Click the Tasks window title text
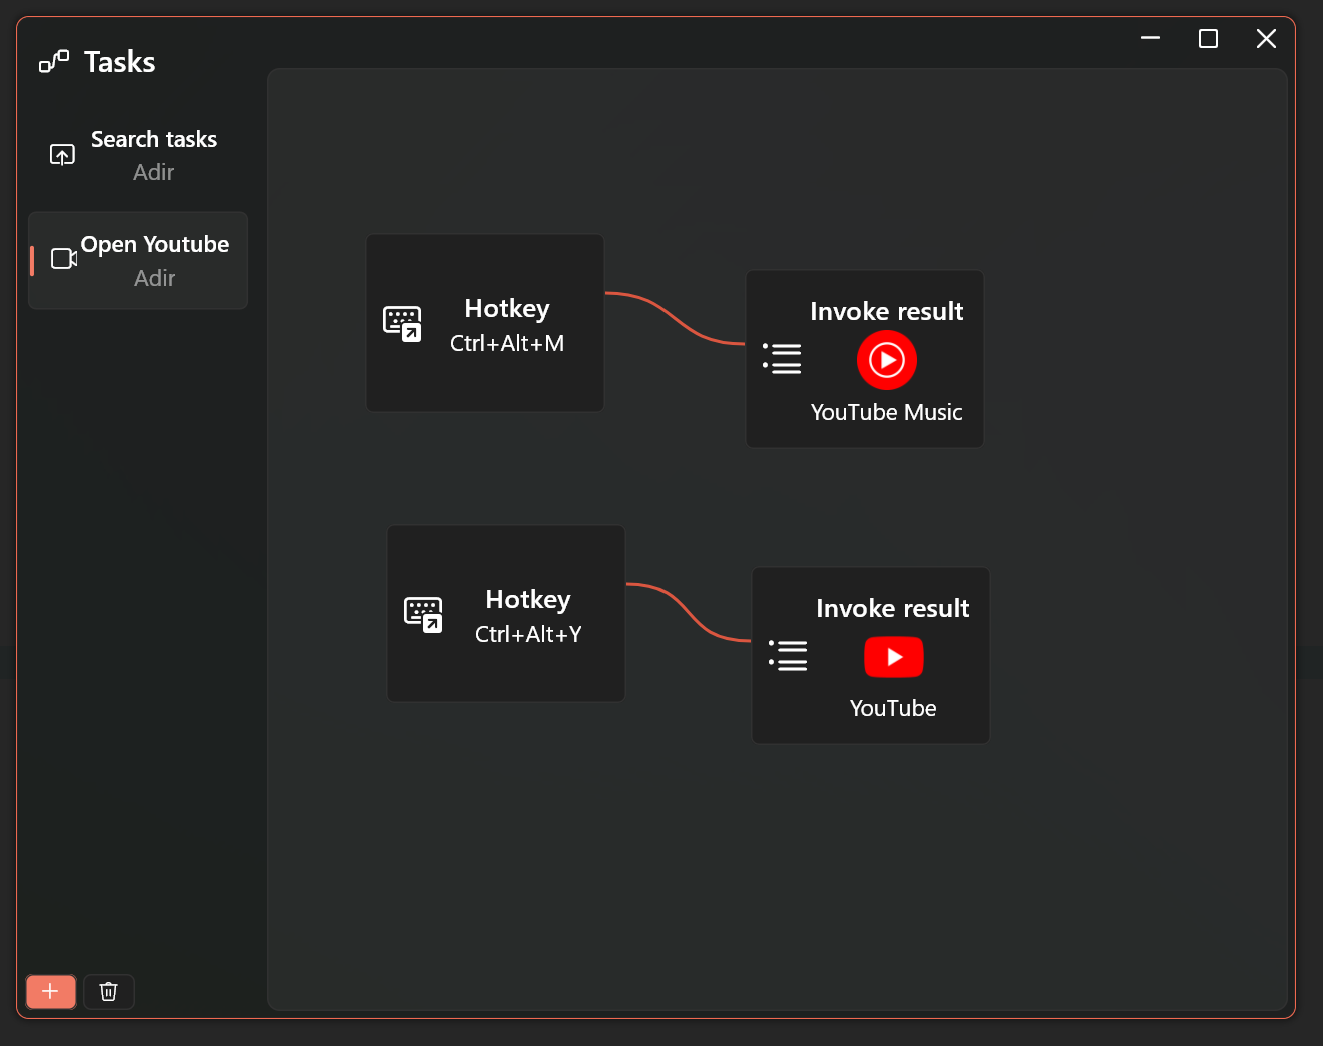1323x1046 pixels. [120, 62]
